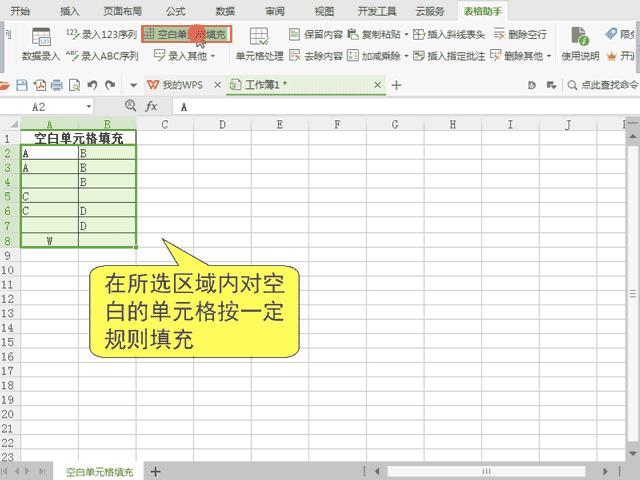Click the 点此查找命令 search box
Screen dimensions: 640x480
pos(602,85)
